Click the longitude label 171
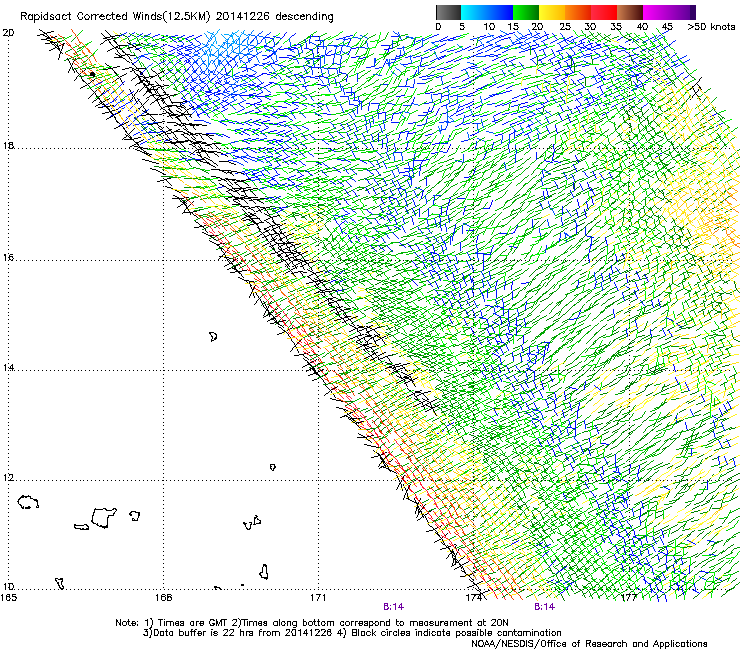Image resolution: width=740 pixels, height=650 pixels. tap(319, 598)
